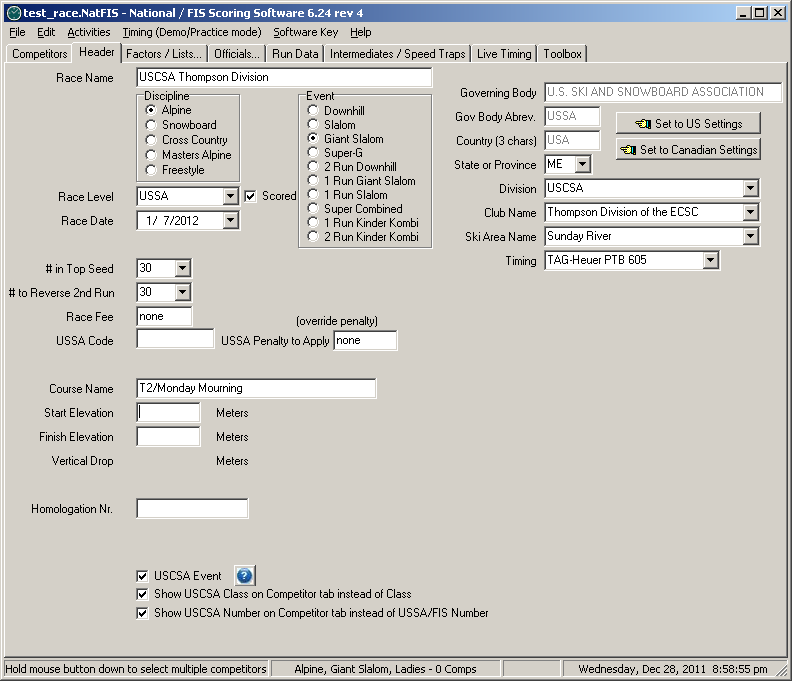Expand # to Reverse 2nd Run dropdown

pos(182,292)
